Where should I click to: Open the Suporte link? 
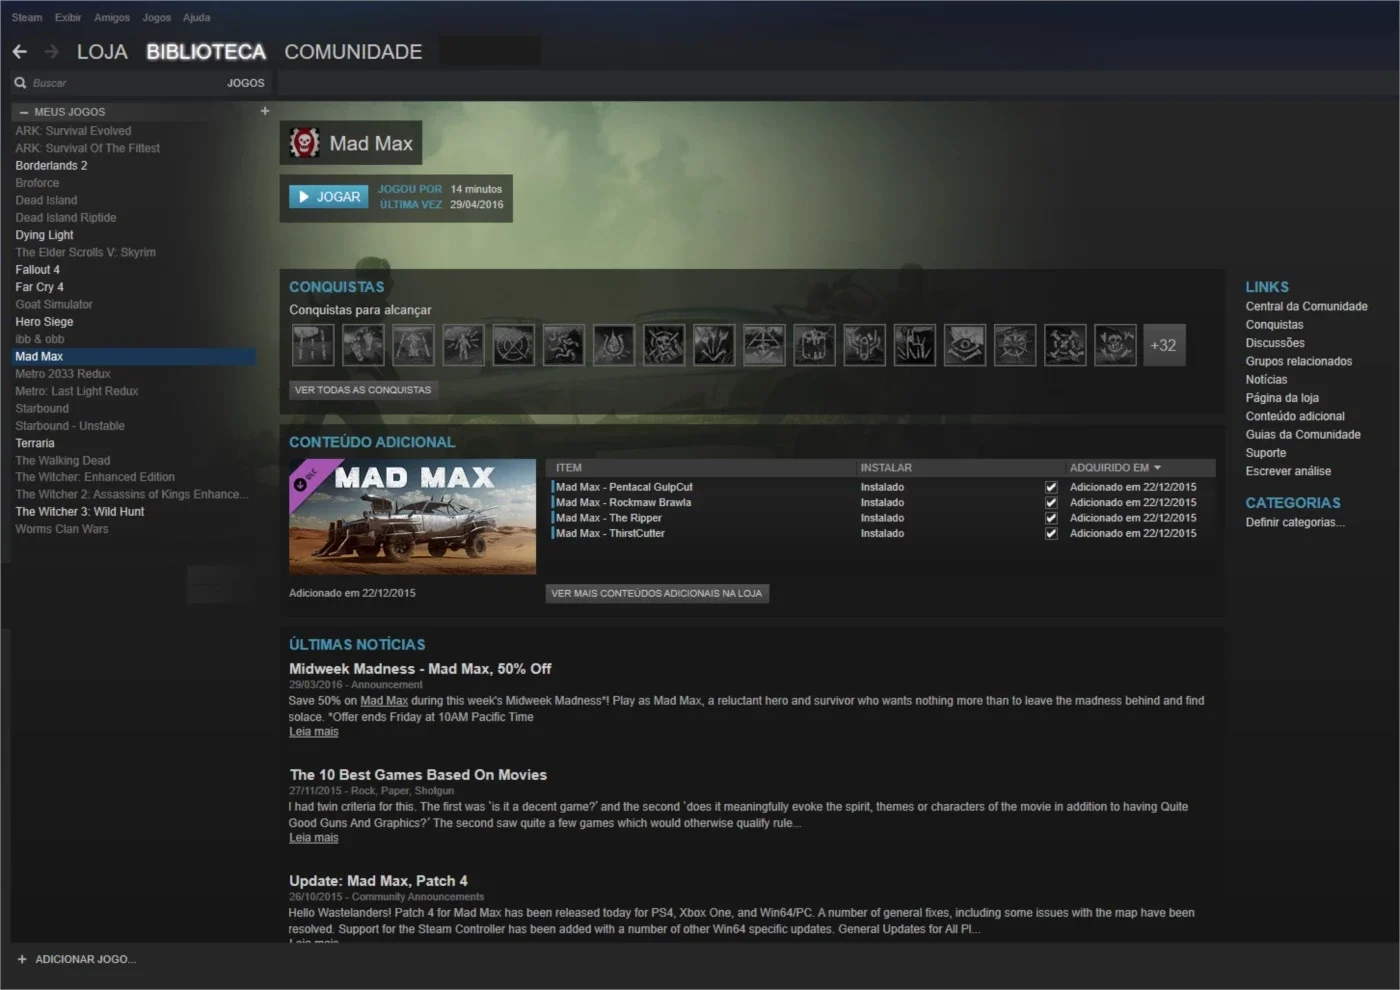click(x=1266, y=453)
